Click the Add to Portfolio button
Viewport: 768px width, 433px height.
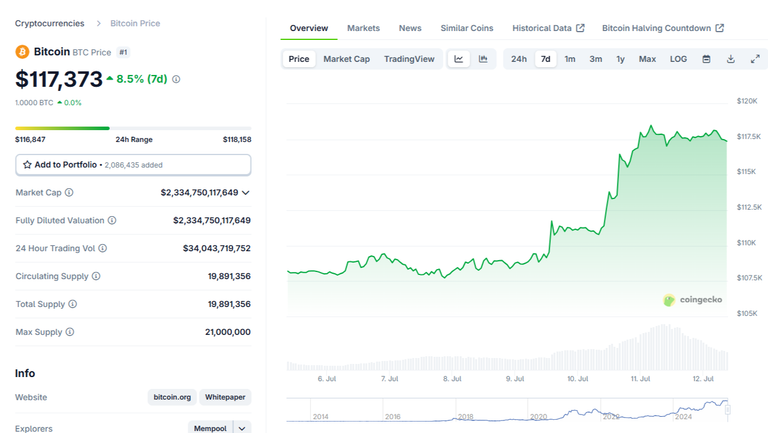pyautogui.click(x=133, y=165)
